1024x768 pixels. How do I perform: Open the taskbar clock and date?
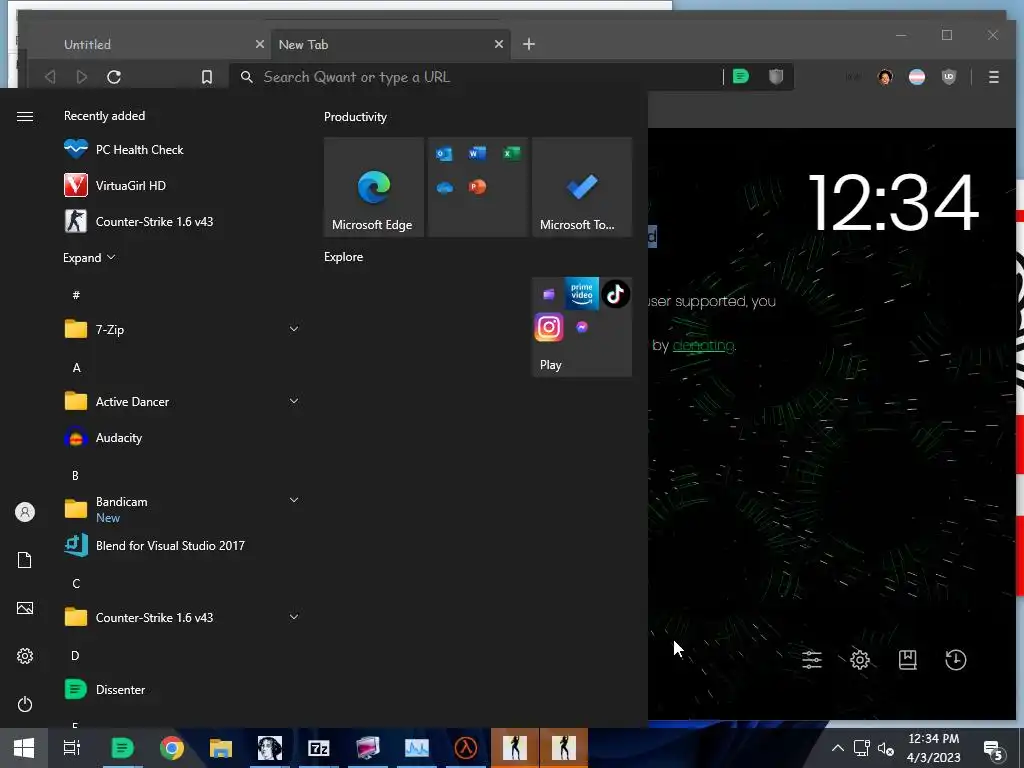(933, 748)
